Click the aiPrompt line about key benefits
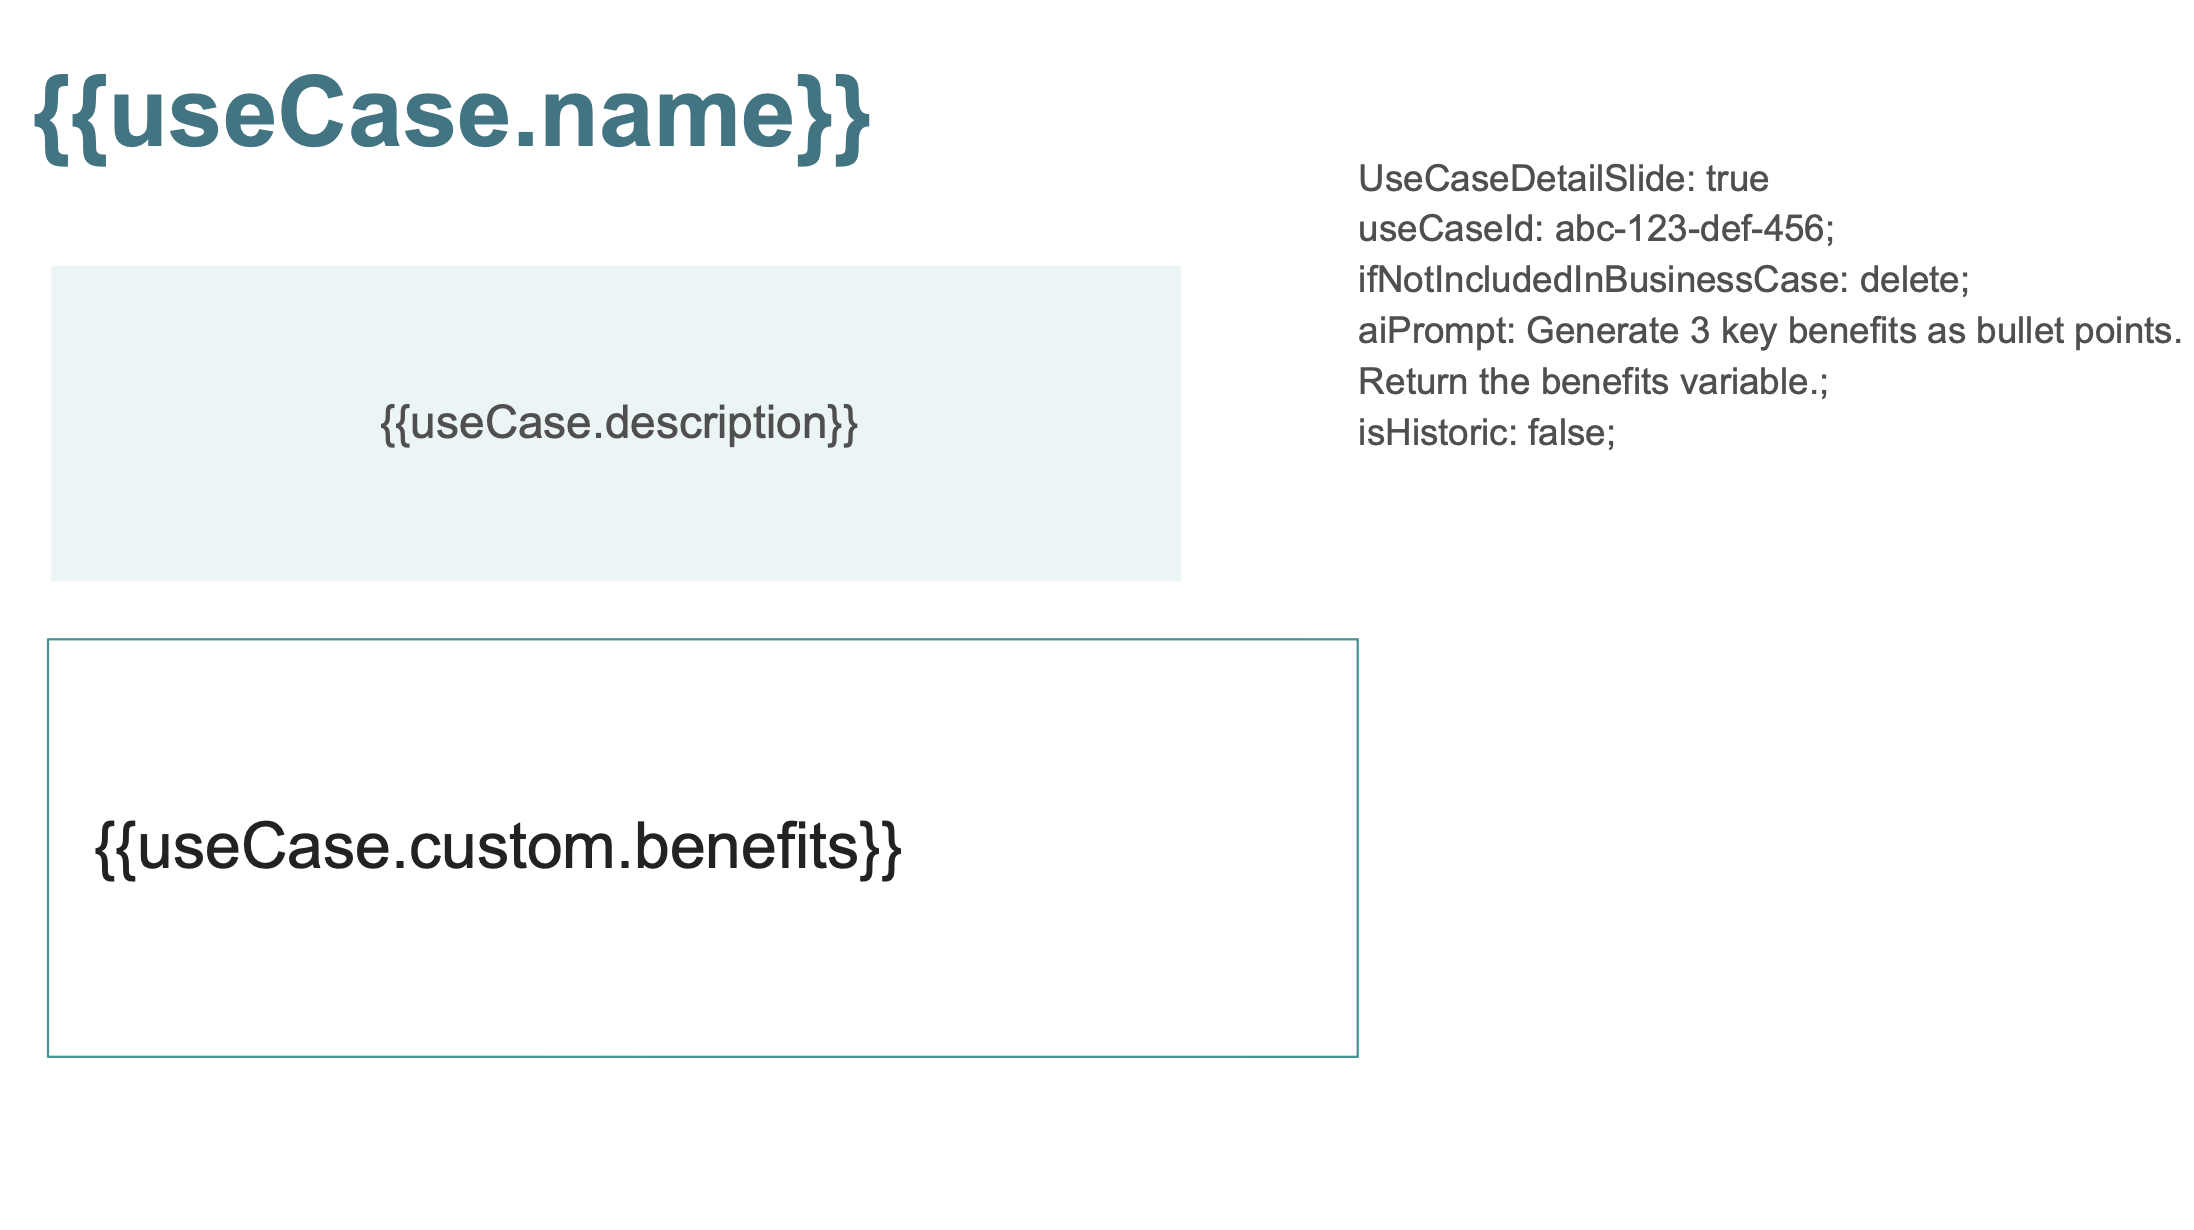 tap(1769, 331)
